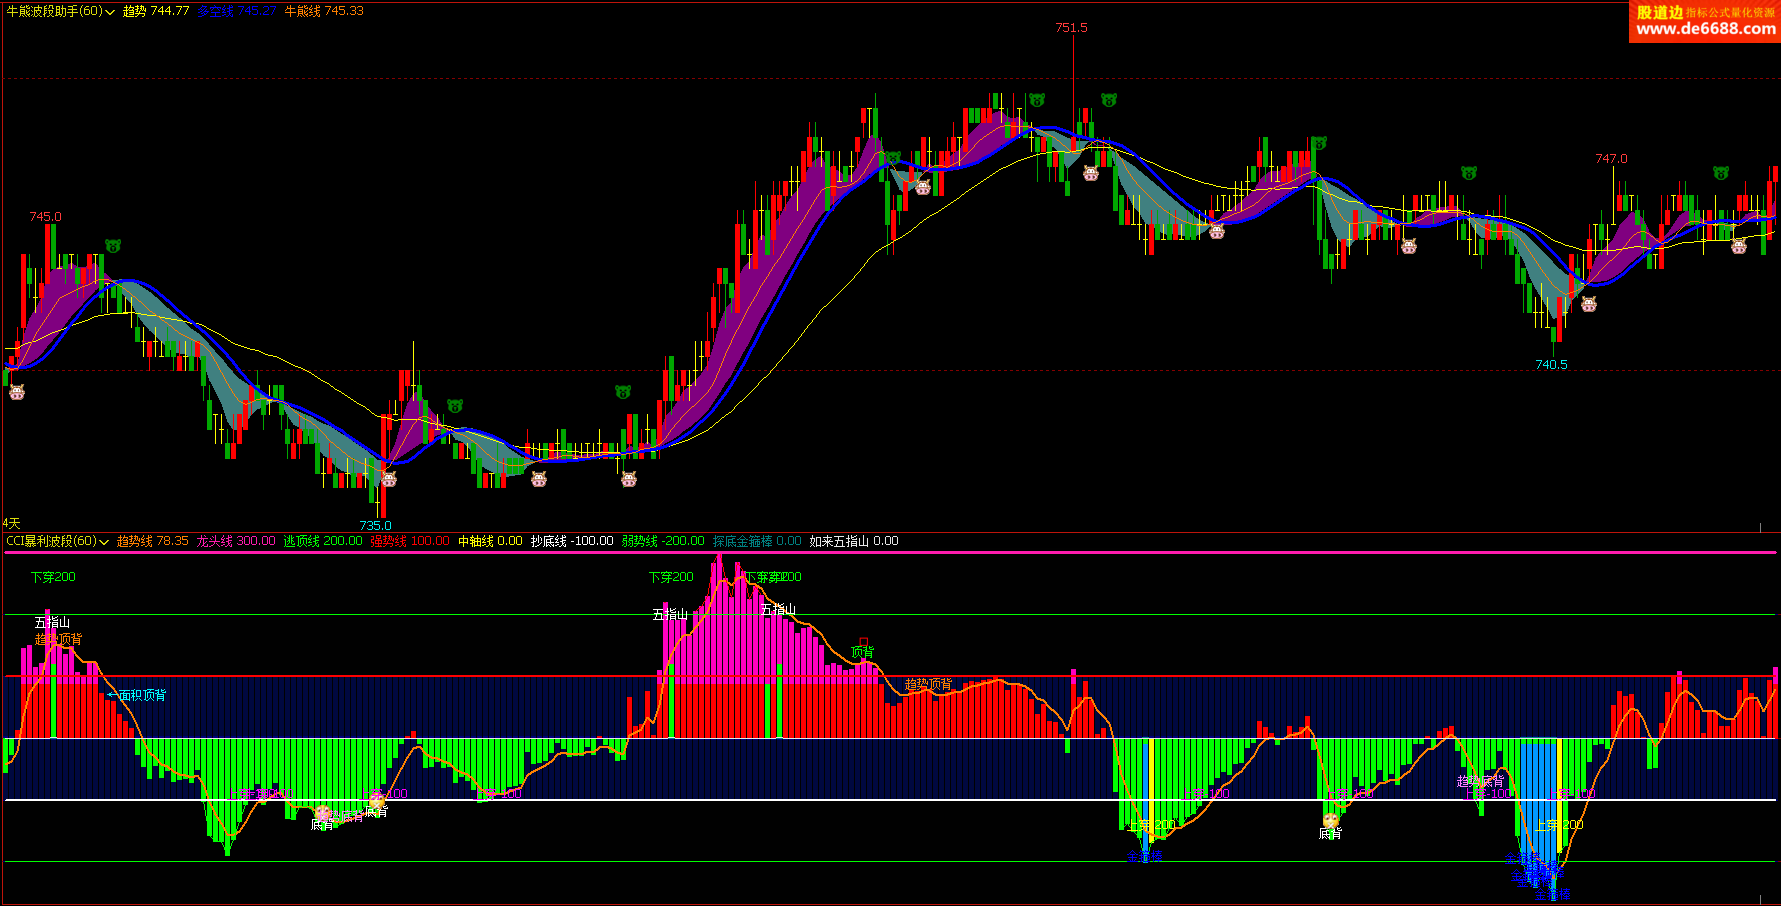Click the smiley face icon above 底背 label
The width and height of the screenshot is (1781, 906).
(x=1331, y=820)
